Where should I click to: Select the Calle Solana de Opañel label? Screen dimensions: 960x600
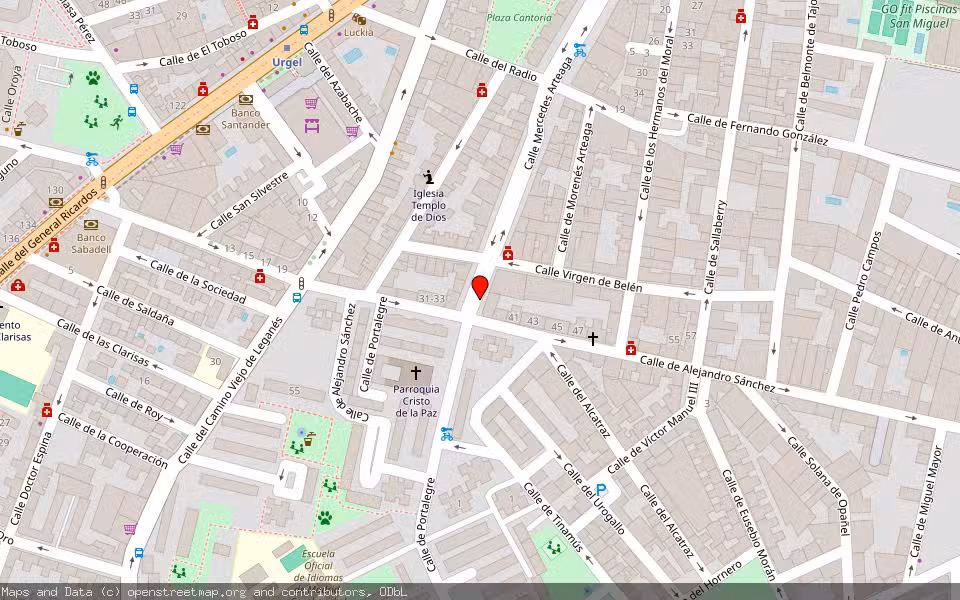pos(818,486)
